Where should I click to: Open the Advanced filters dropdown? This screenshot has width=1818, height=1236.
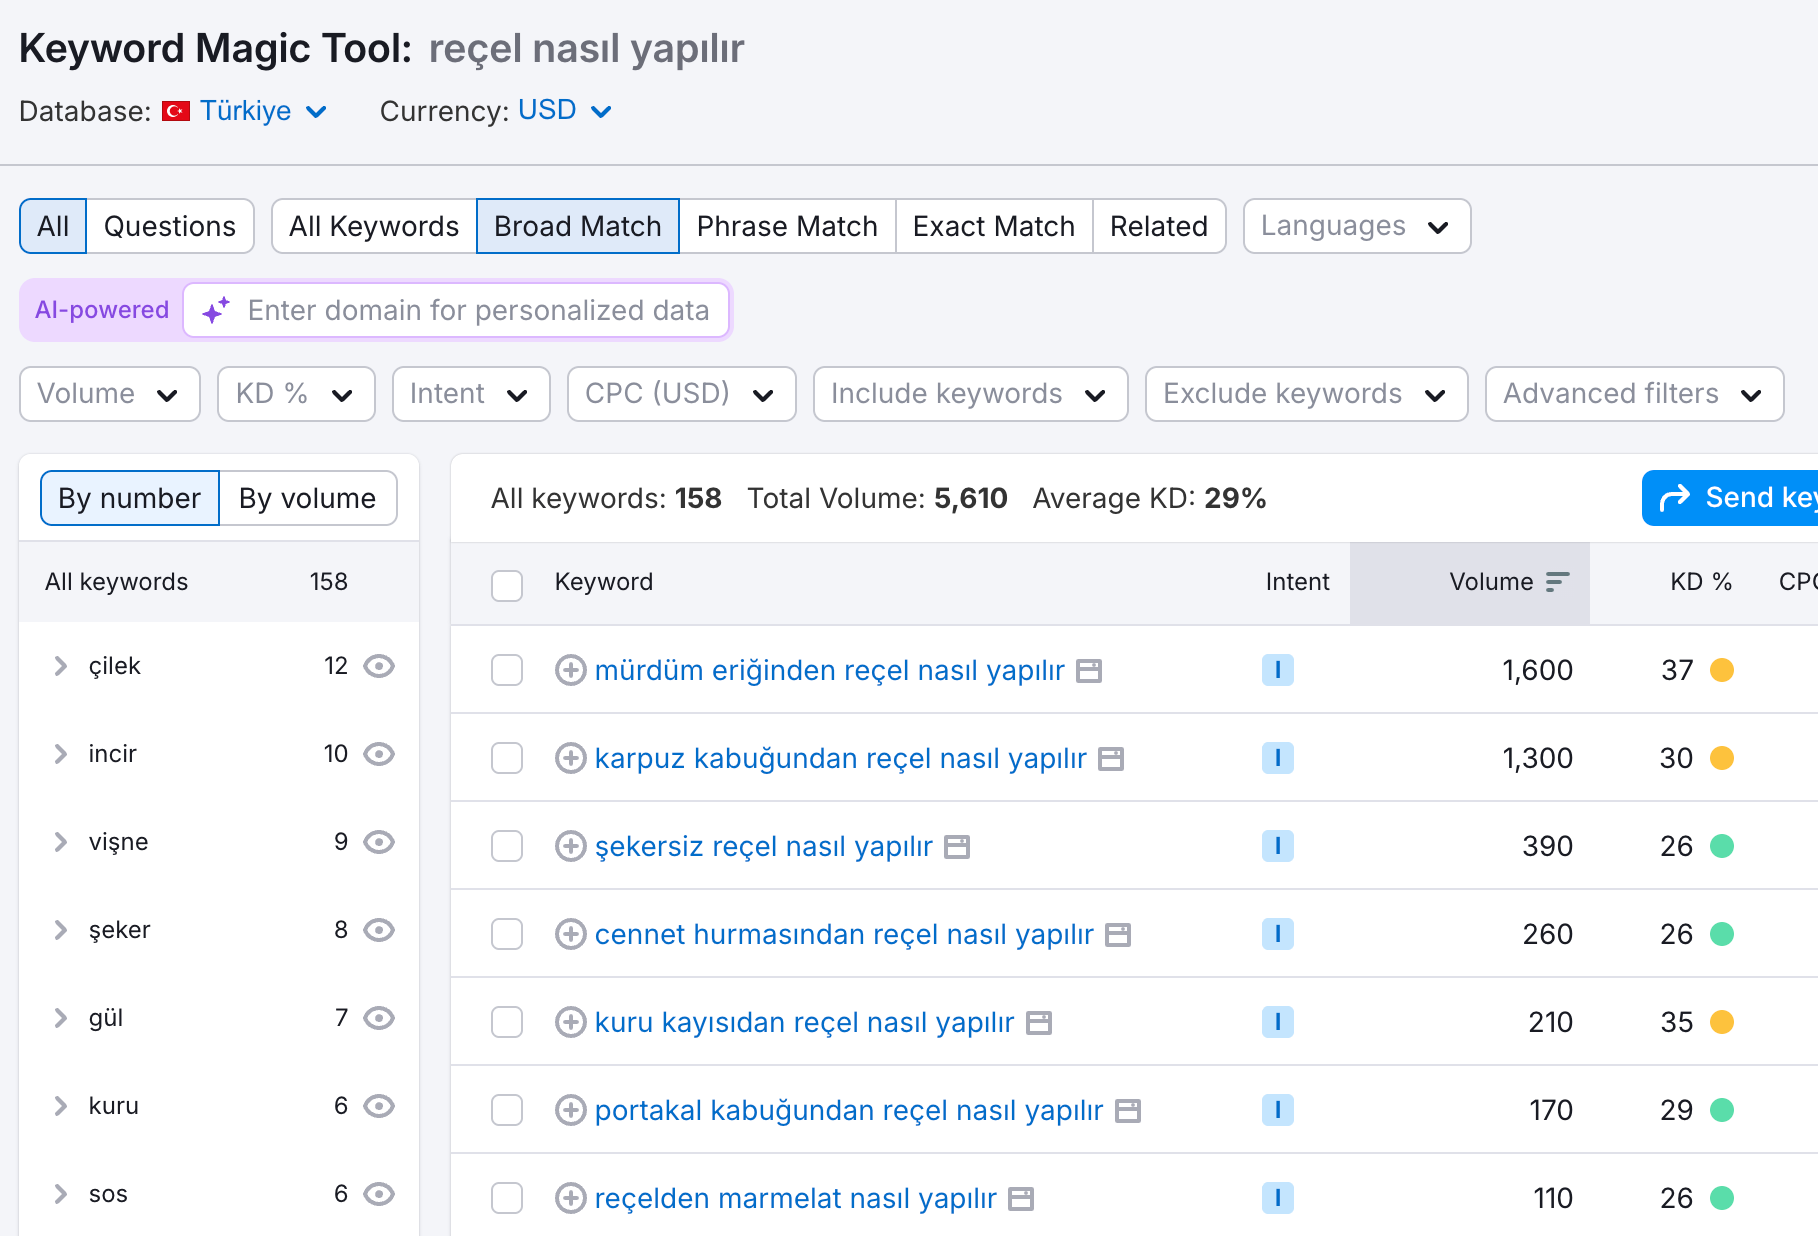coord(1633,394)
